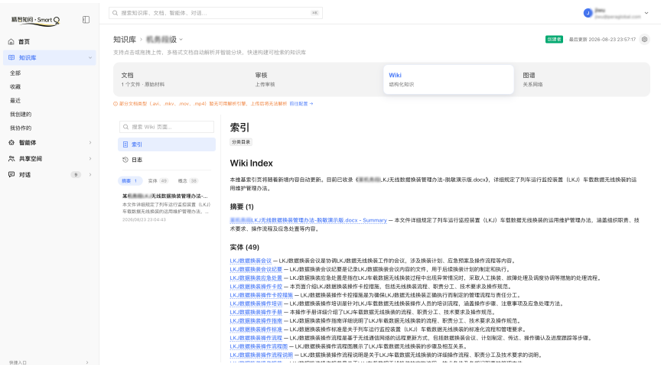Image resolution: width=664 pixels, height=365 pixels.
Task: Open 我创建的 list
Action: tap(20, 114)
